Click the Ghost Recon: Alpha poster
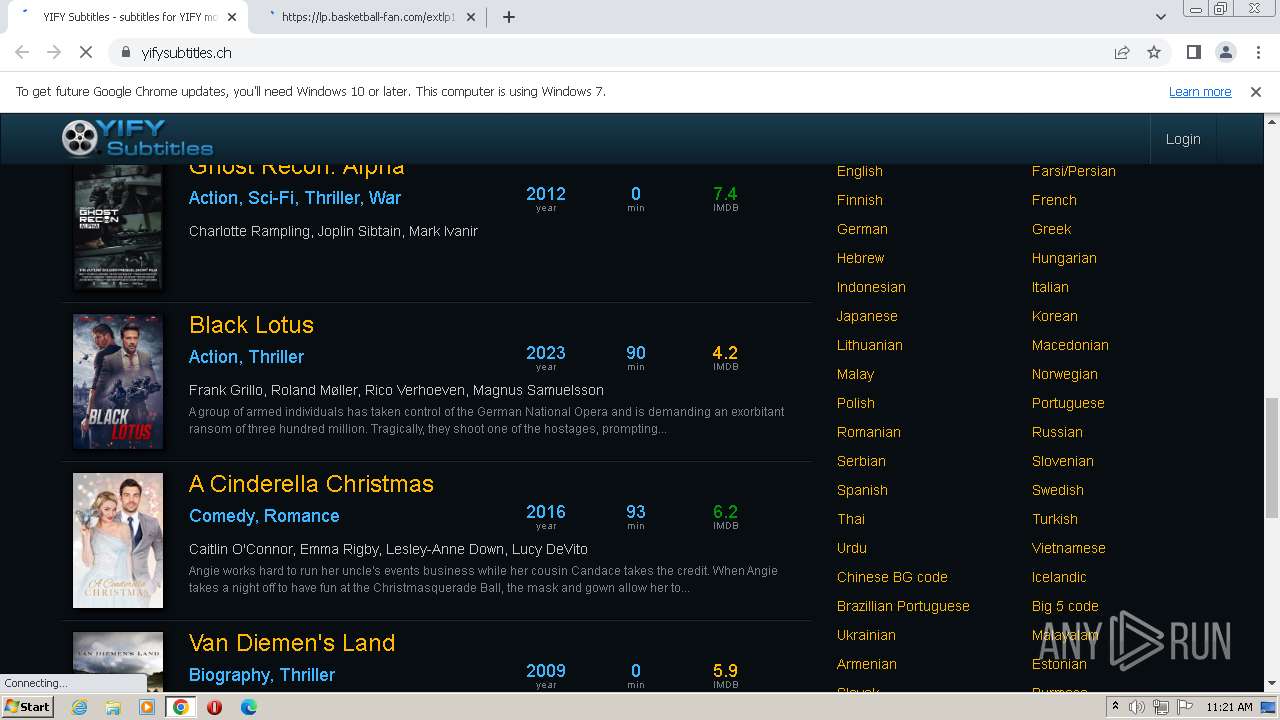This screenshot has width=1280, height=720. (118, 227)
